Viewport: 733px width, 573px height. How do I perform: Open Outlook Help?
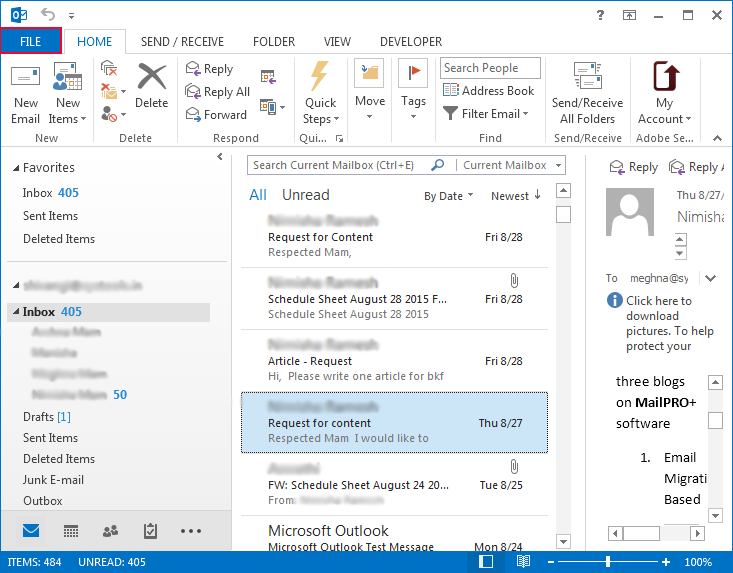(x=600, y=15)
